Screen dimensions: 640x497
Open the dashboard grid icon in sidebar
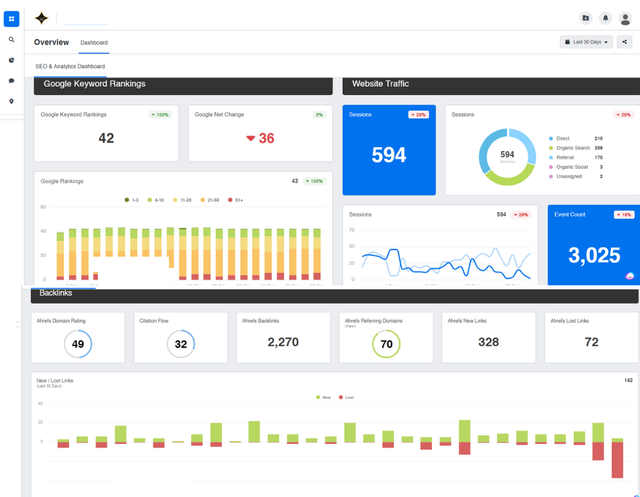(x=11, y=19)
